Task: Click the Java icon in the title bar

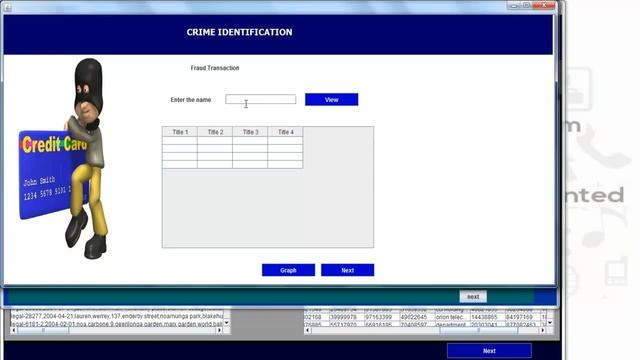Action: (x=7, y=7)
